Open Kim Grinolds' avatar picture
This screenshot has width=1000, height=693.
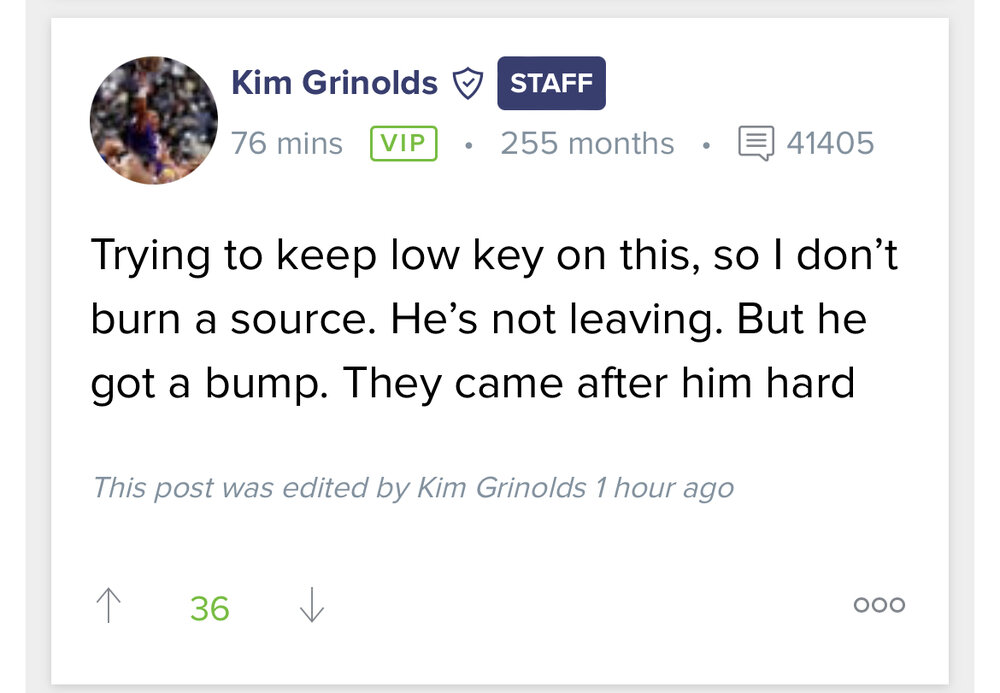[153, 120]
